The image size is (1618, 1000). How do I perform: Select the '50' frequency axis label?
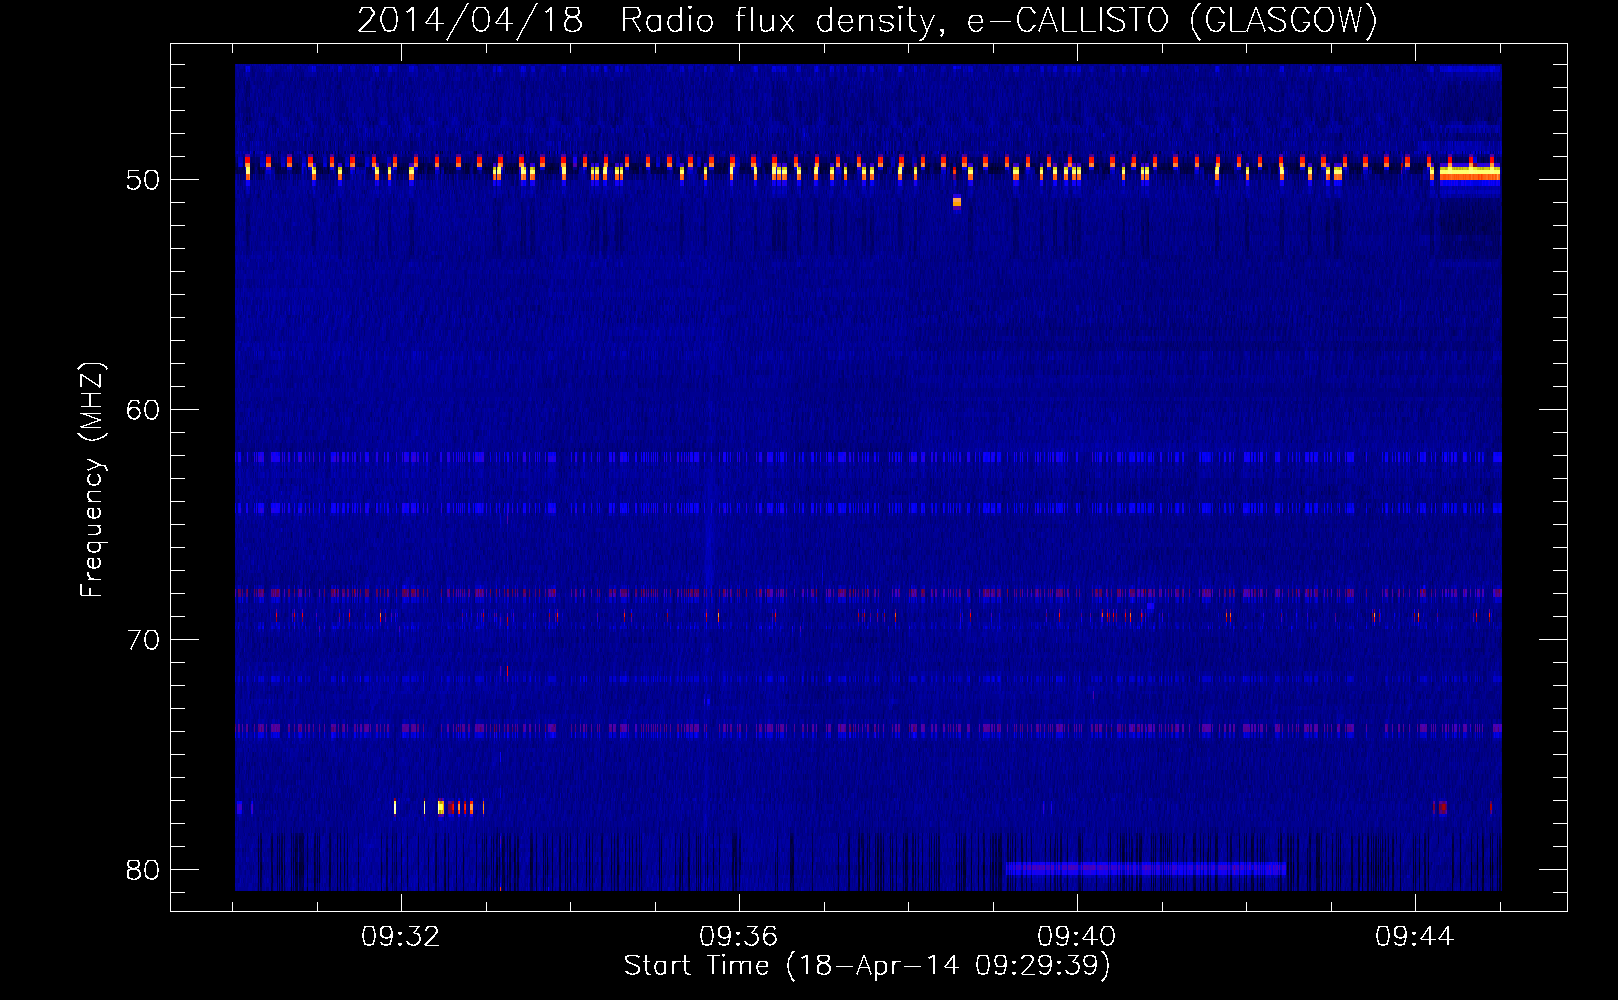click(142, 180)
